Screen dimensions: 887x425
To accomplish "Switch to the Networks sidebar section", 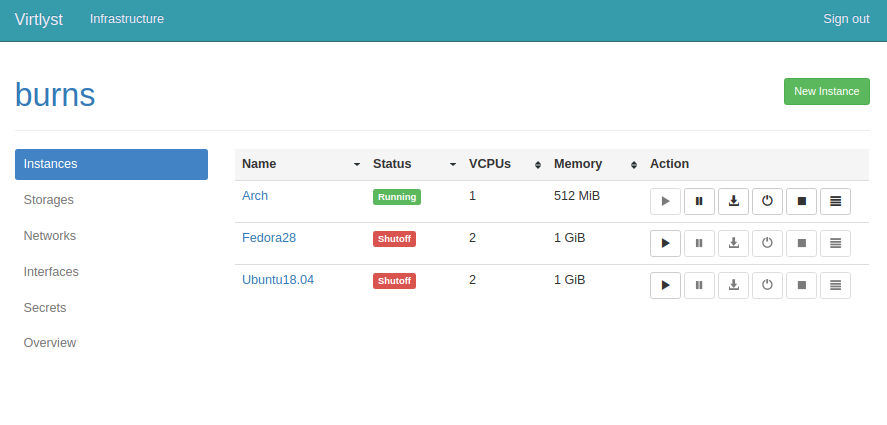I will (x=50, y=236).
